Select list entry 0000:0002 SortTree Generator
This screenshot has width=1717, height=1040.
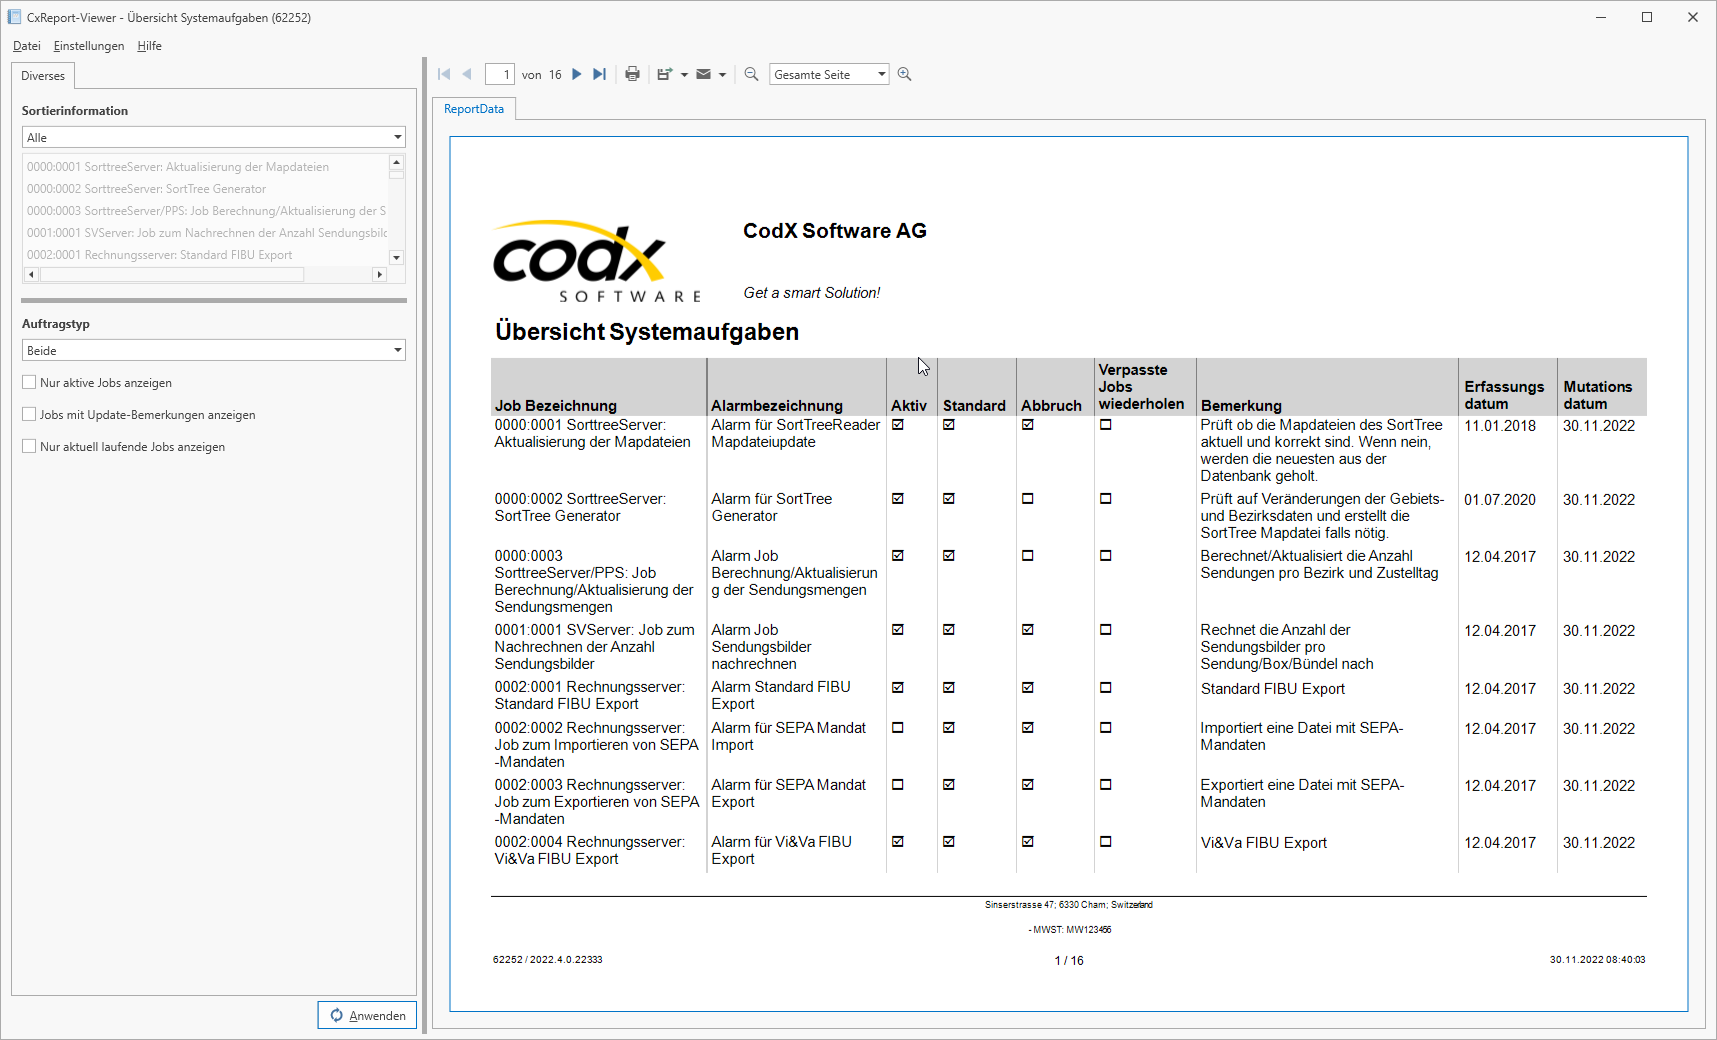point(205,189)
